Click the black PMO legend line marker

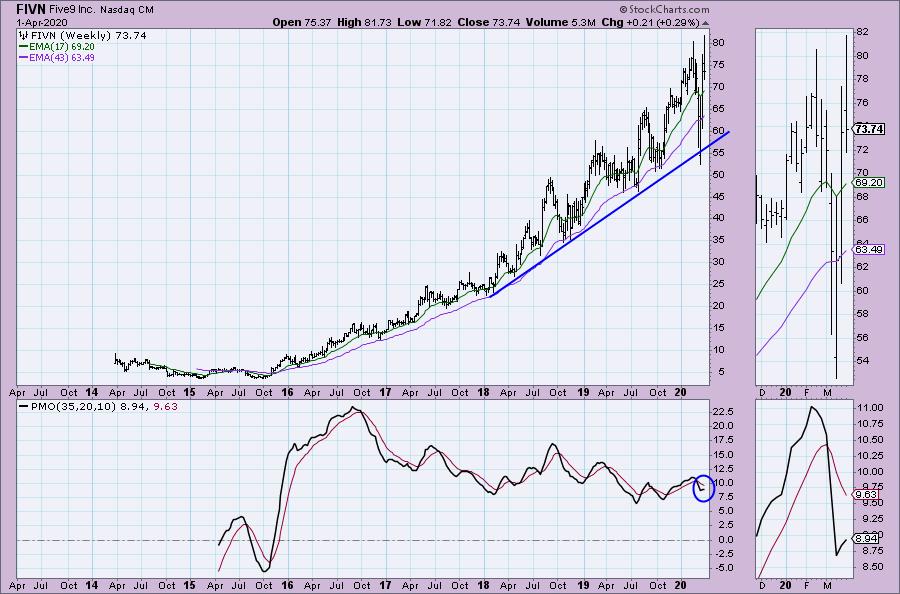click(x=24, y=406)
